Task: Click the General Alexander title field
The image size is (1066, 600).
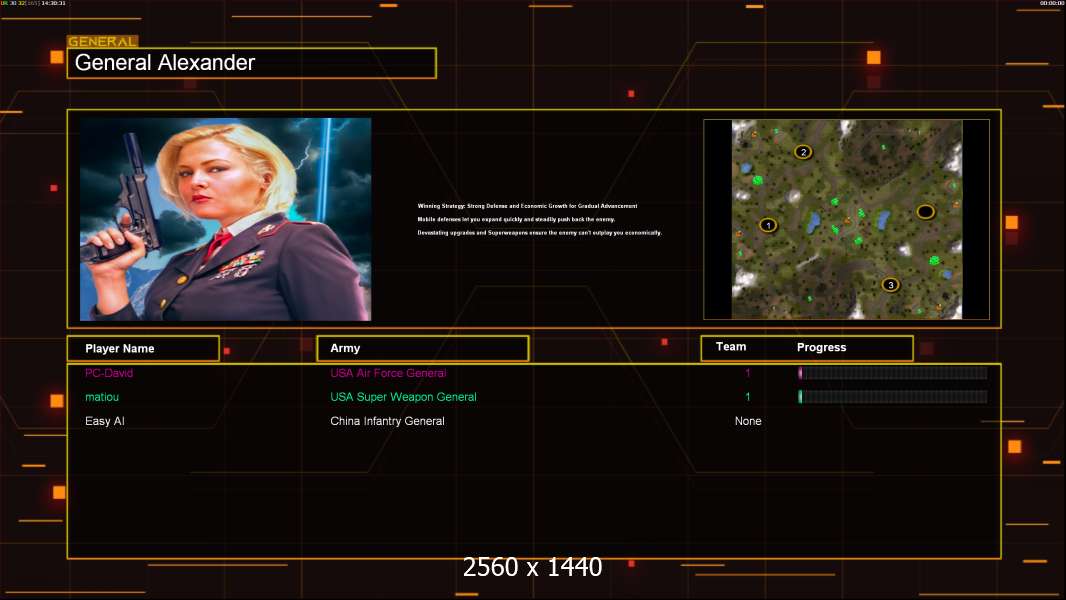Action: 252,63
